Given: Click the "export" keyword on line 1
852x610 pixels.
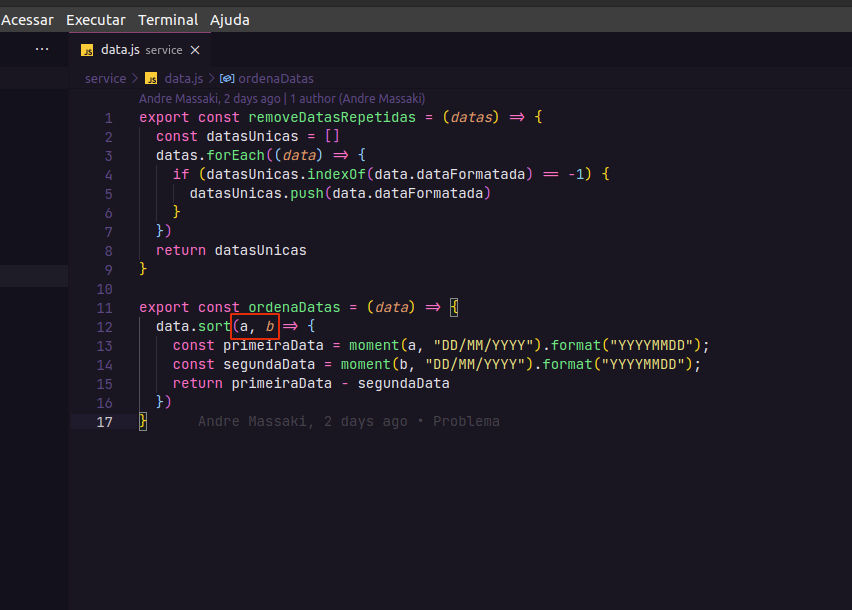Looking at the screenshot, I should click(x=164, y=117).
